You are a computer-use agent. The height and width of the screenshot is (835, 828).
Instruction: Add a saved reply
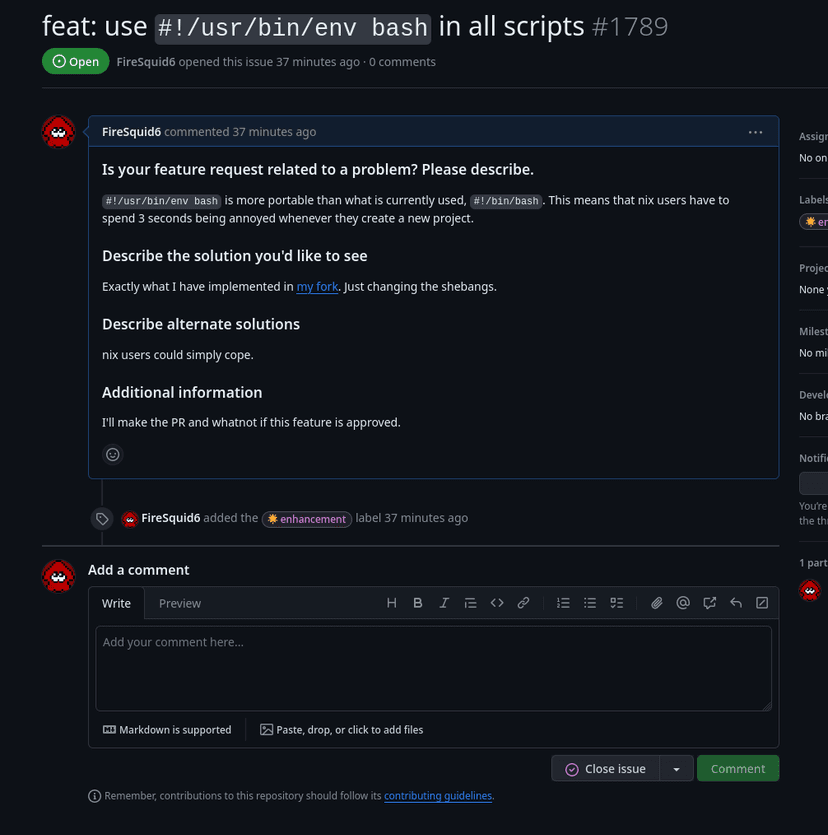pyautogui.click(x=735, y=603)
